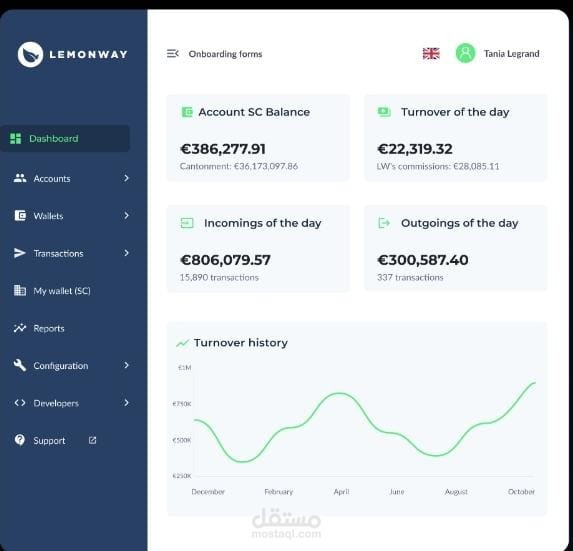Click the Wallets icon in sidebar
This screenshot has width=573, height=551.
[x=20, y=216]
